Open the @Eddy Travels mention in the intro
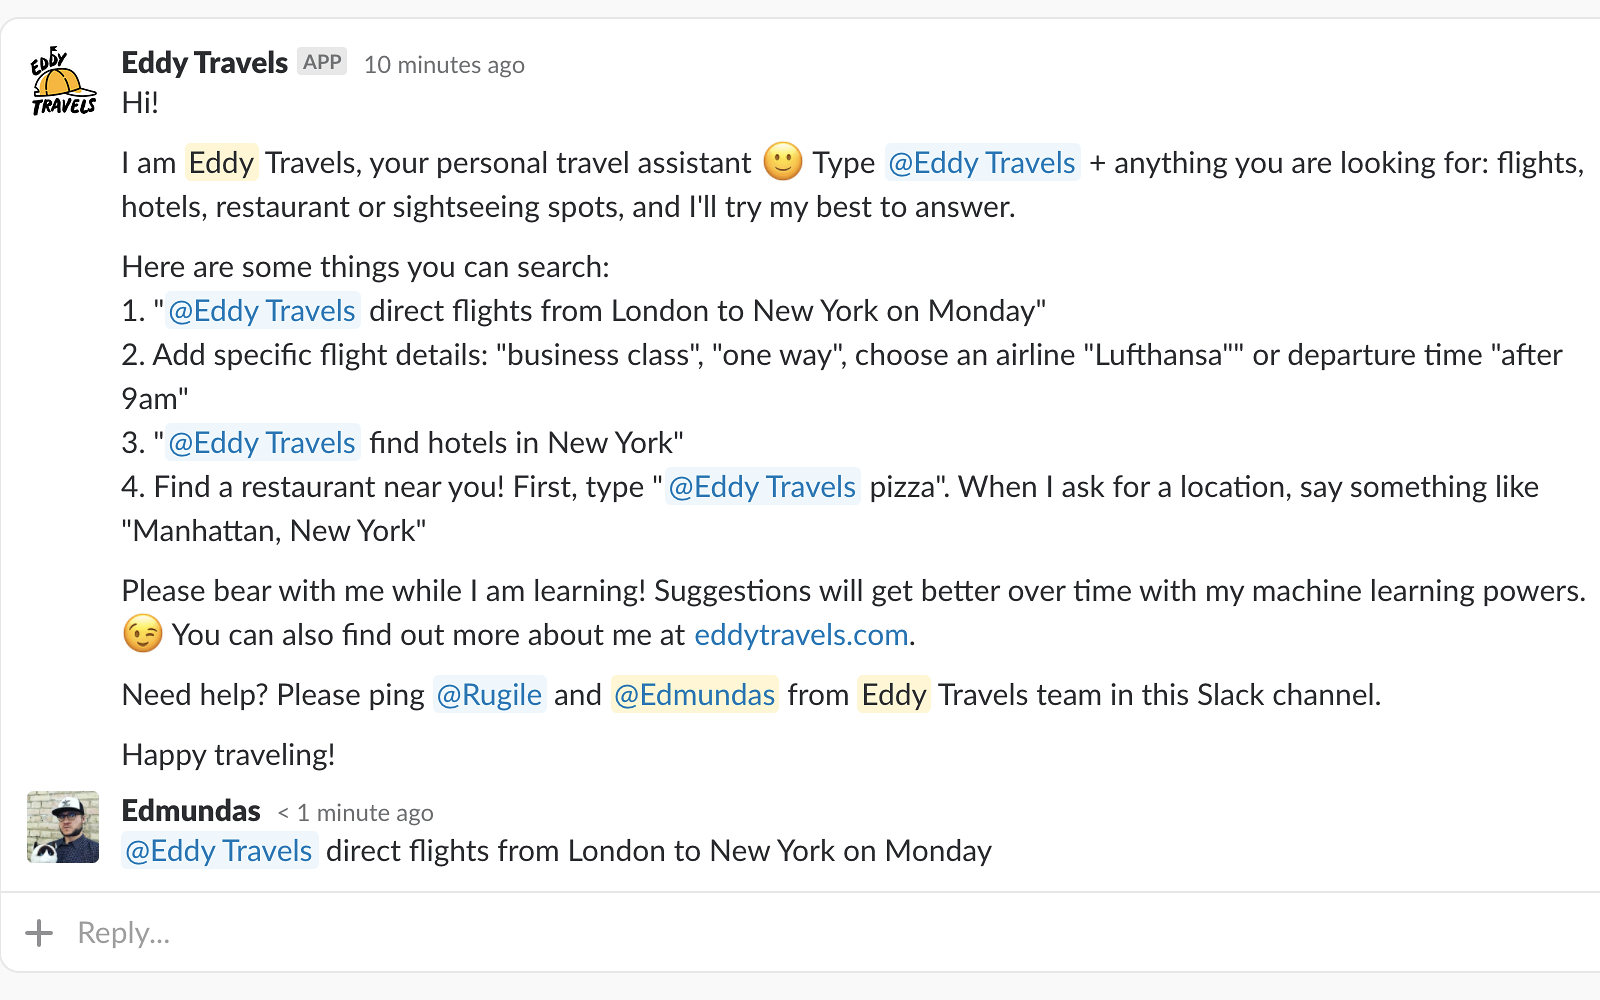The height and width of the screenshot is (1000, 1600). coord(982,162)
